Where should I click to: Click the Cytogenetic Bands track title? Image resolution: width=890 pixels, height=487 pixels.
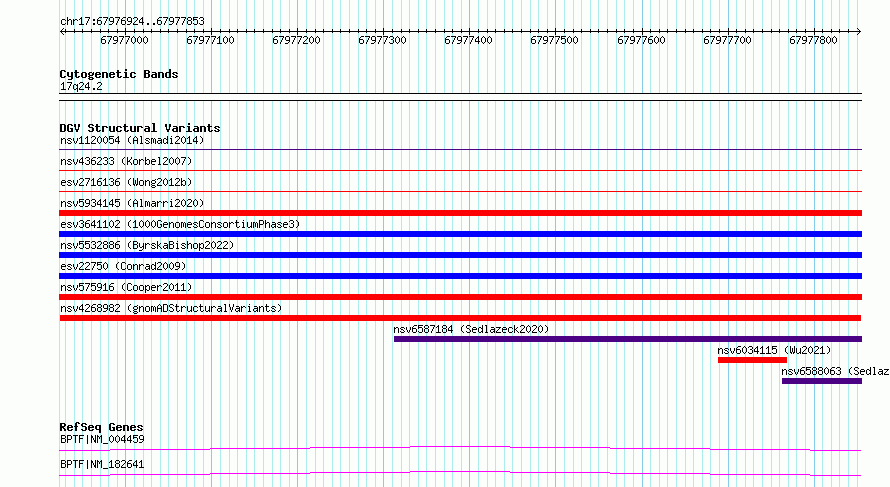(119, 74)
